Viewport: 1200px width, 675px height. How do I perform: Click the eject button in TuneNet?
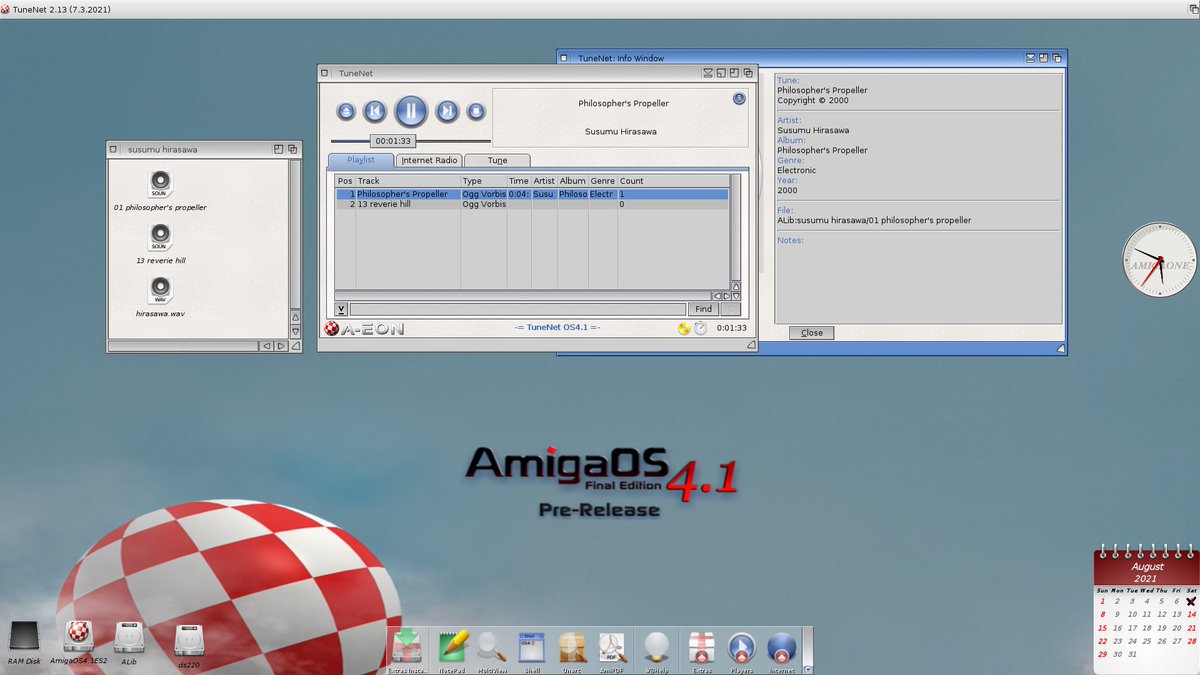[346, 112]
